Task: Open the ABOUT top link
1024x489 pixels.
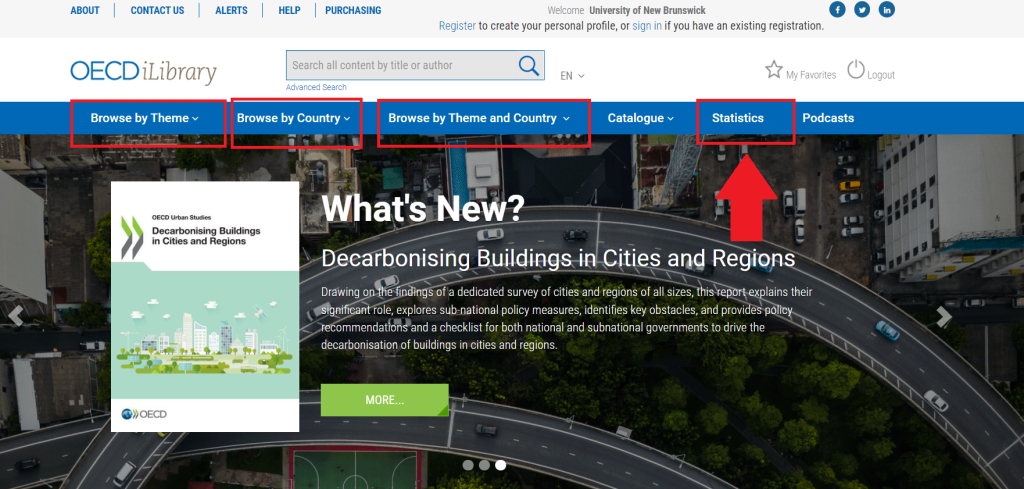Action: coord(85,10)
